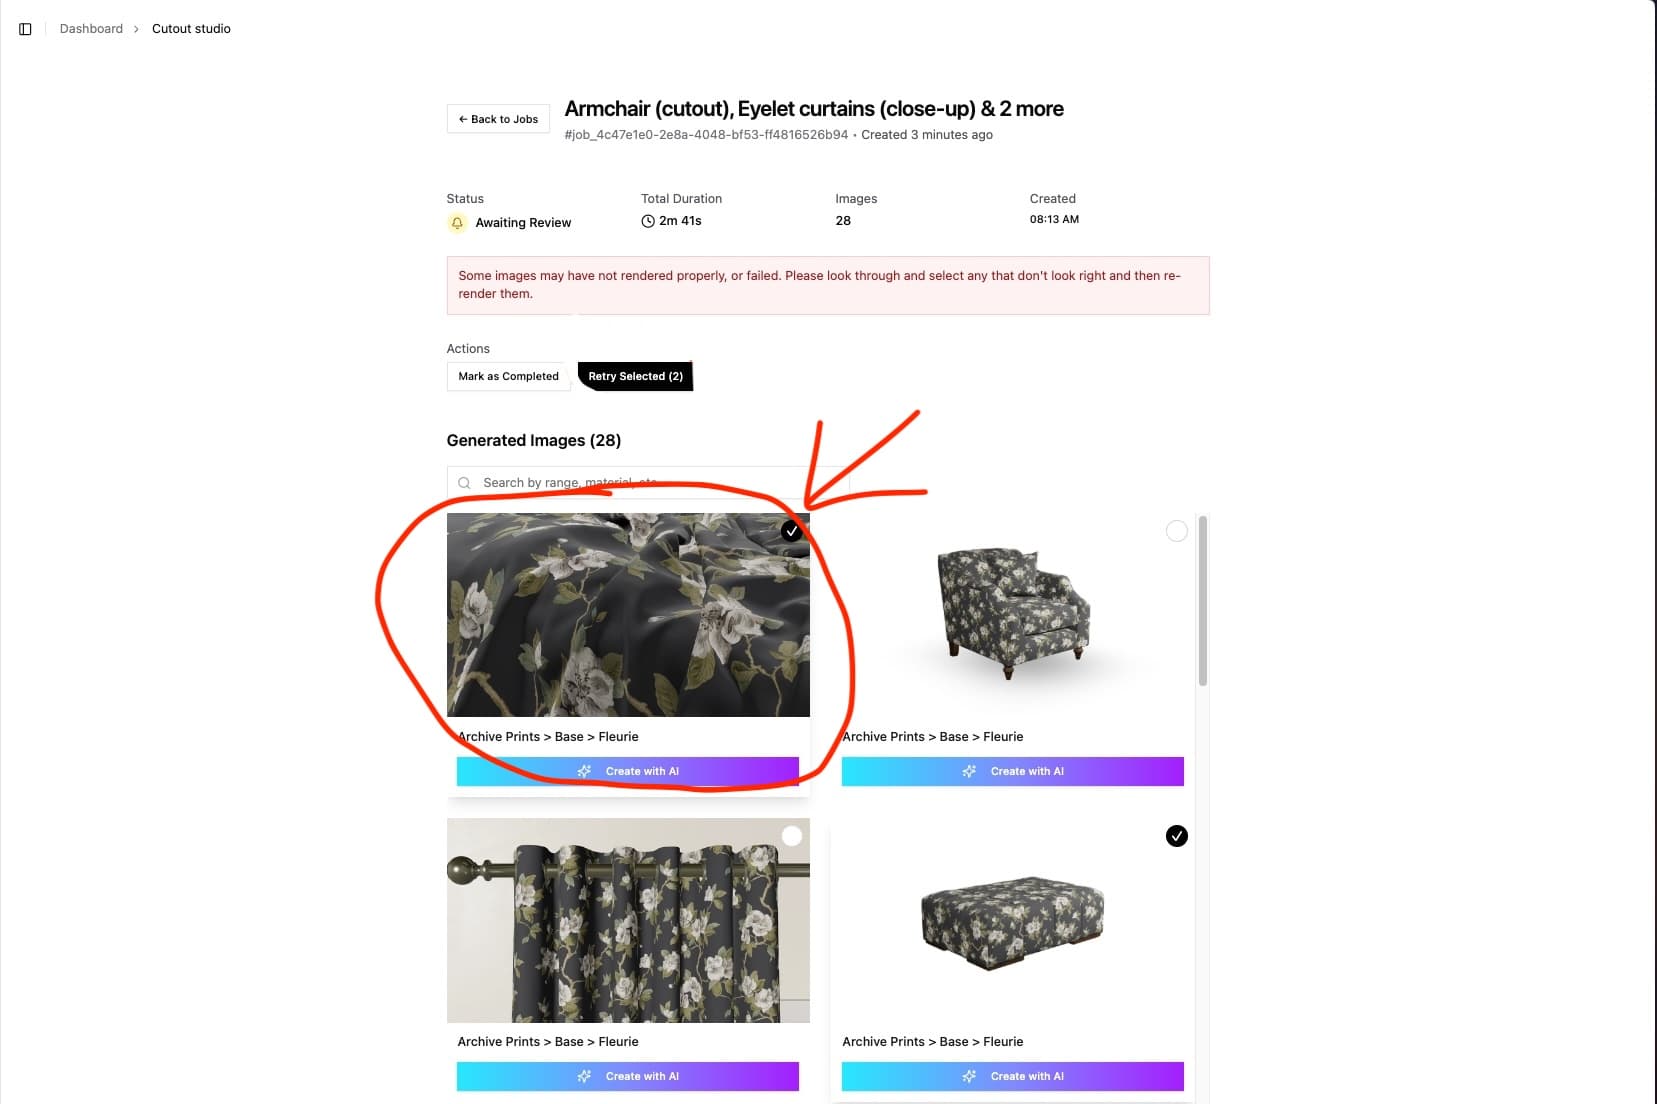Click Mark as Completed
The height and width of the screenshot is (1104, 1657).
508,376
